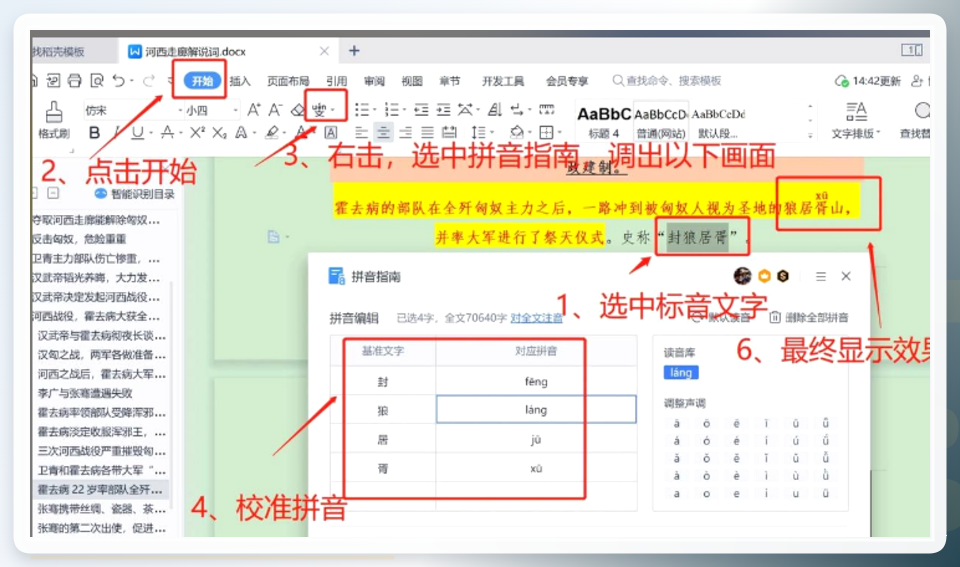Expand the borders dropdown arrow
960x567 pixels.
pyautogui.click(x=559, y=133)
